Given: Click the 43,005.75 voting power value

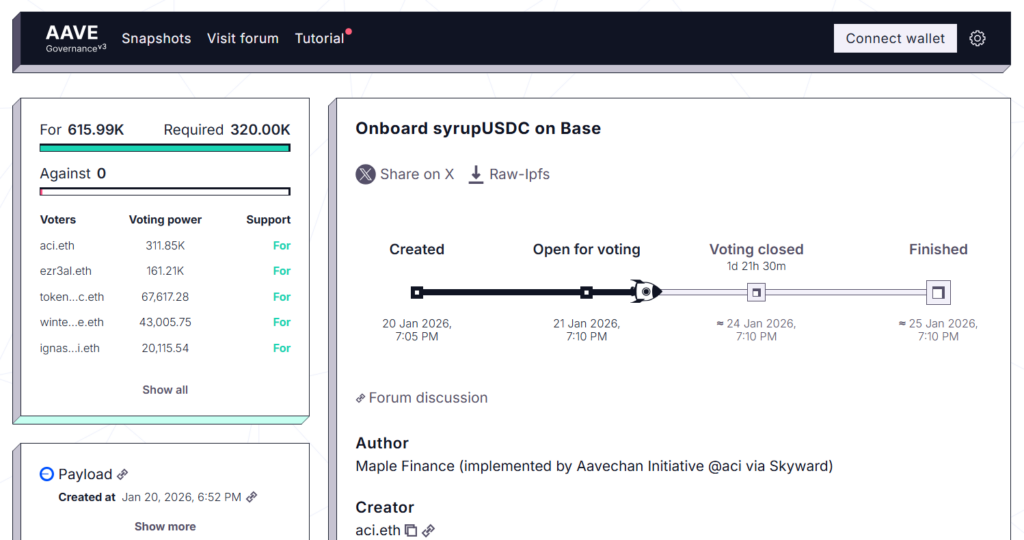Looking at the screenshot, I should pyautogui.click(x=165, y=322).
